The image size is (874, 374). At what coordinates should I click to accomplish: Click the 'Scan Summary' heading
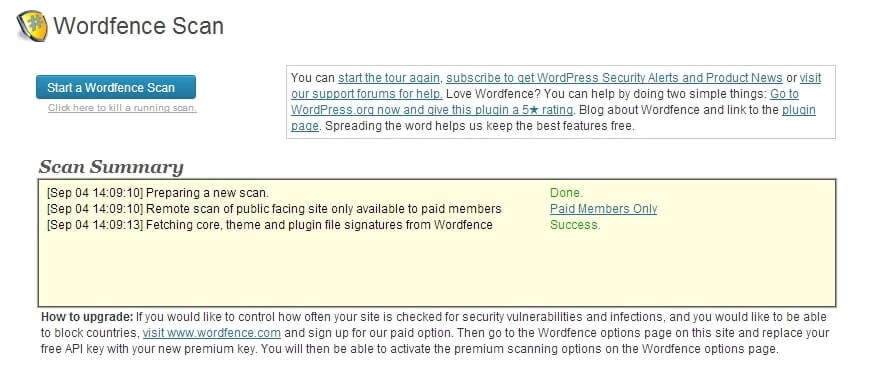tap(111, 167)
